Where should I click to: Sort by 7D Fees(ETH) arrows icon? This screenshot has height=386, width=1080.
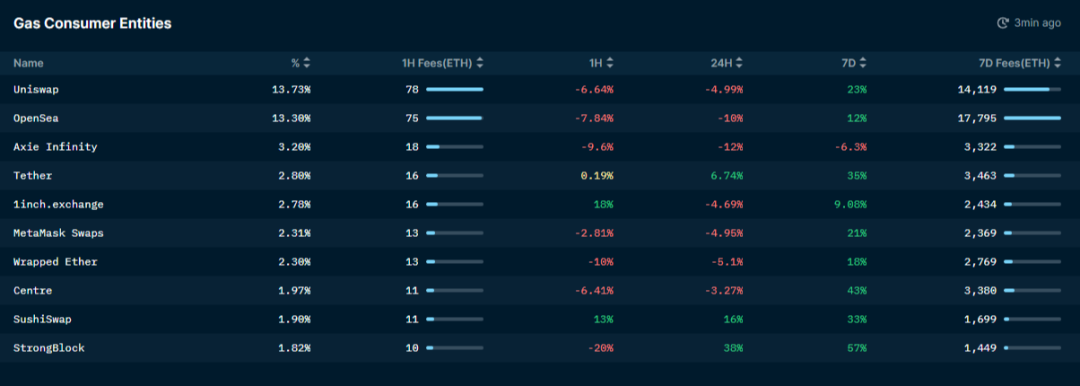click(x=1057, y=63)
